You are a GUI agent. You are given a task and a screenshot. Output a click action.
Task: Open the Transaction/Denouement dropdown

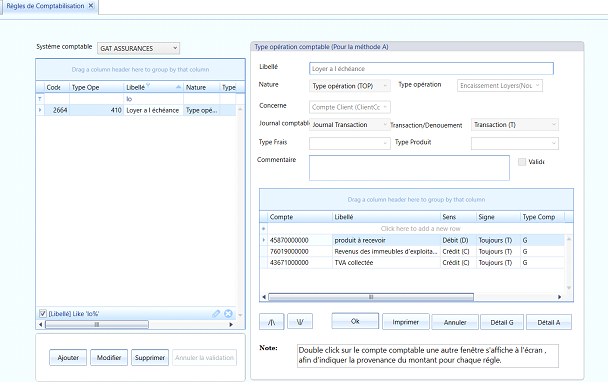click(x=515, y=124)
